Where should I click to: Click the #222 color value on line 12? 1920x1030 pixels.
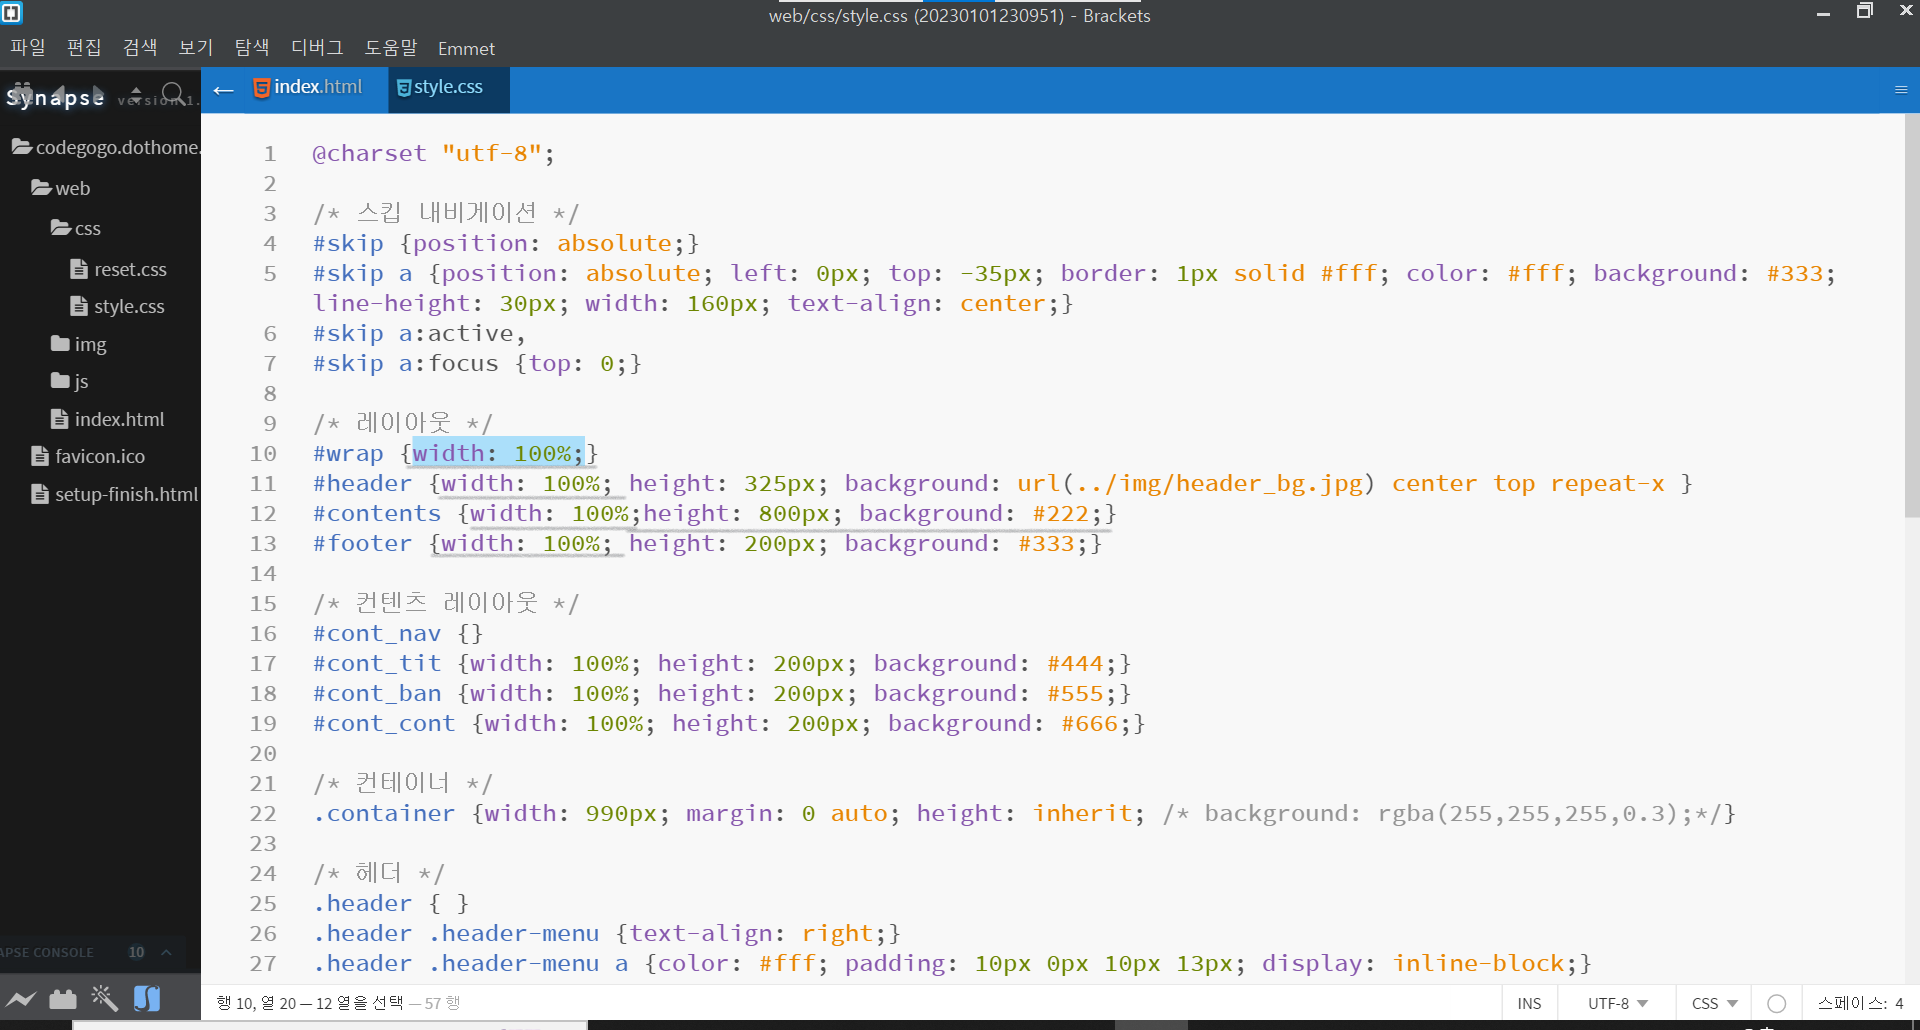(1061, 513)
